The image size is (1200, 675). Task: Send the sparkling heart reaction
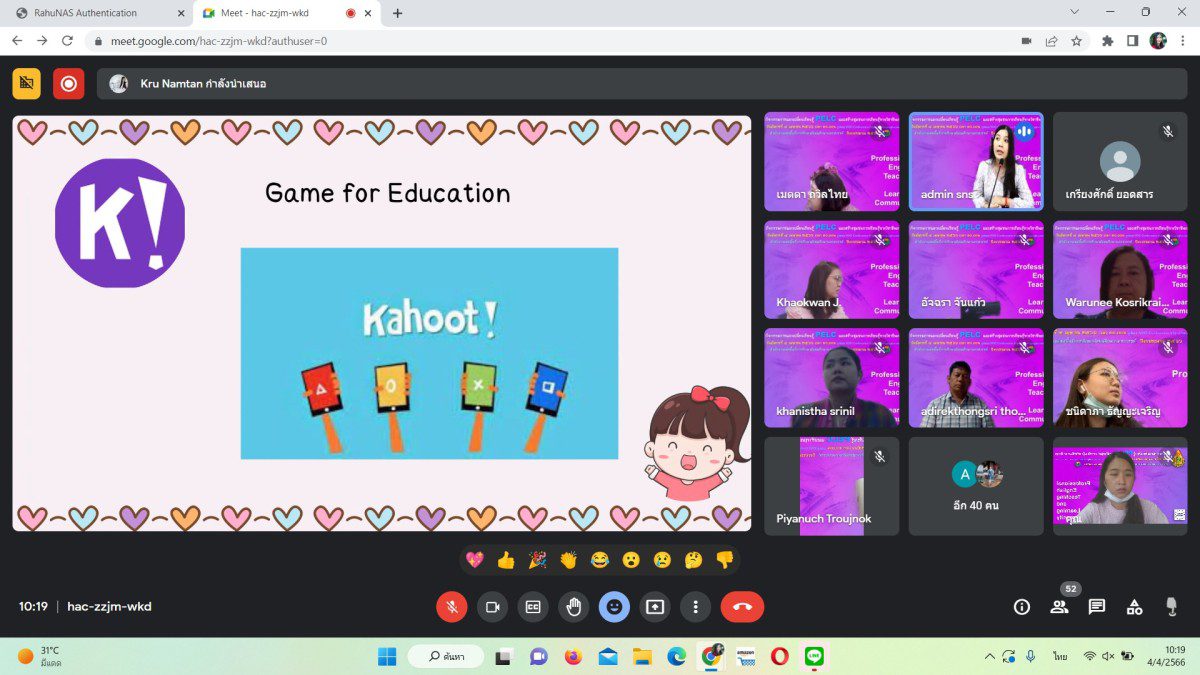475,560
